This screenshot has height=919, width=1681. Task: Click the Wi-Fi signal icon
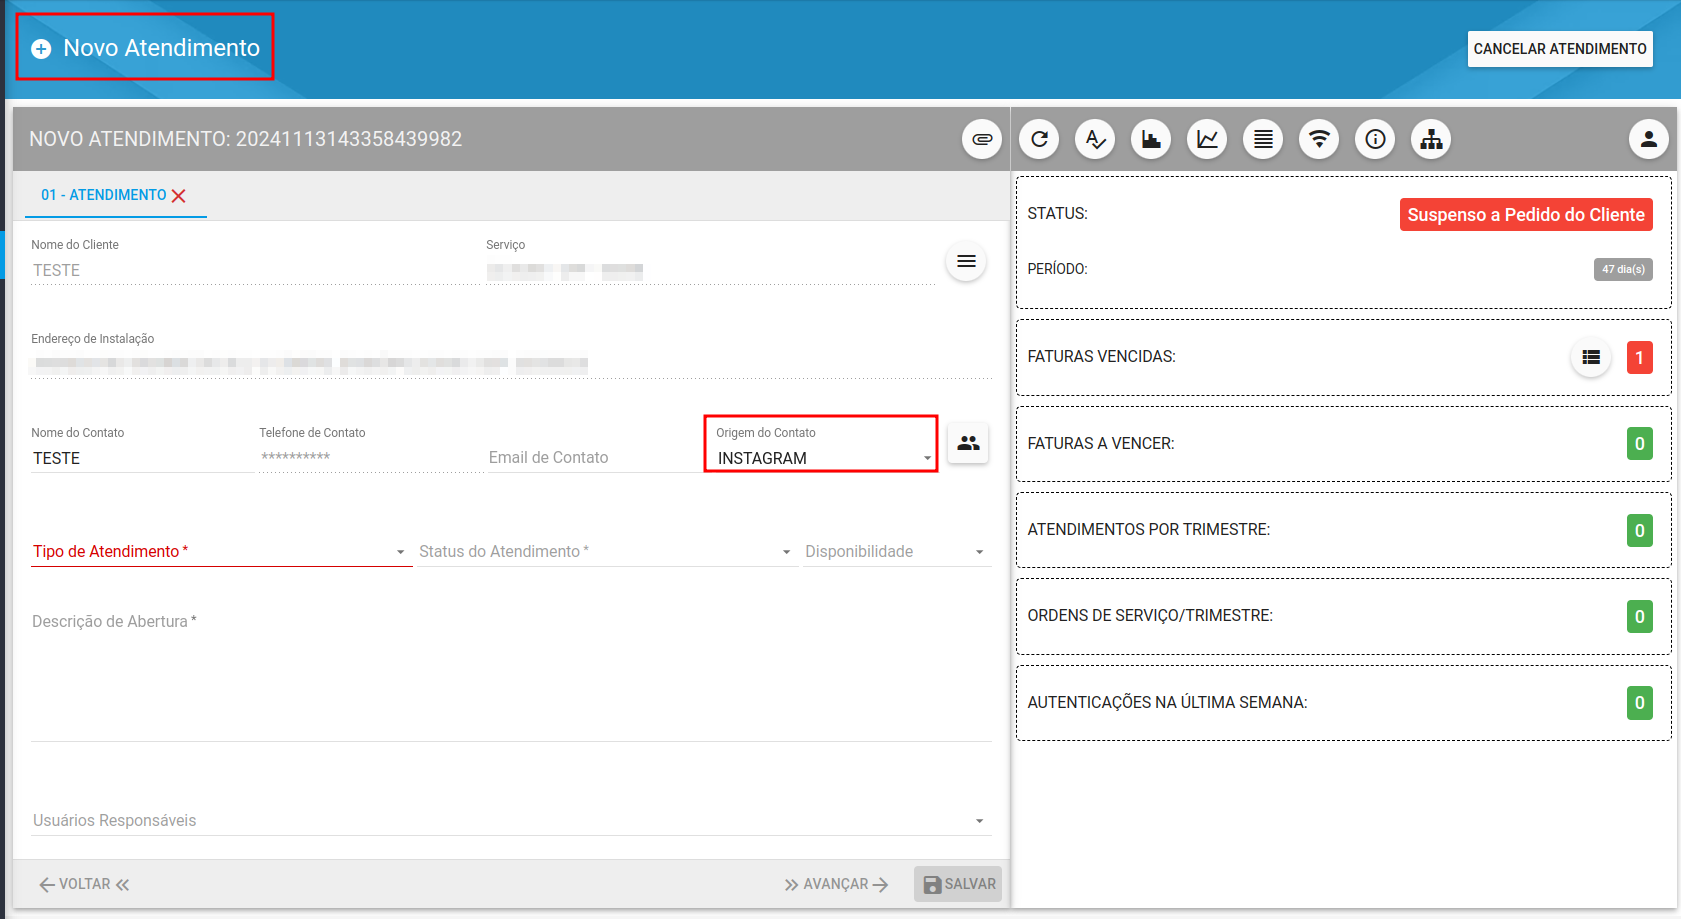[x=1319, y=139]
